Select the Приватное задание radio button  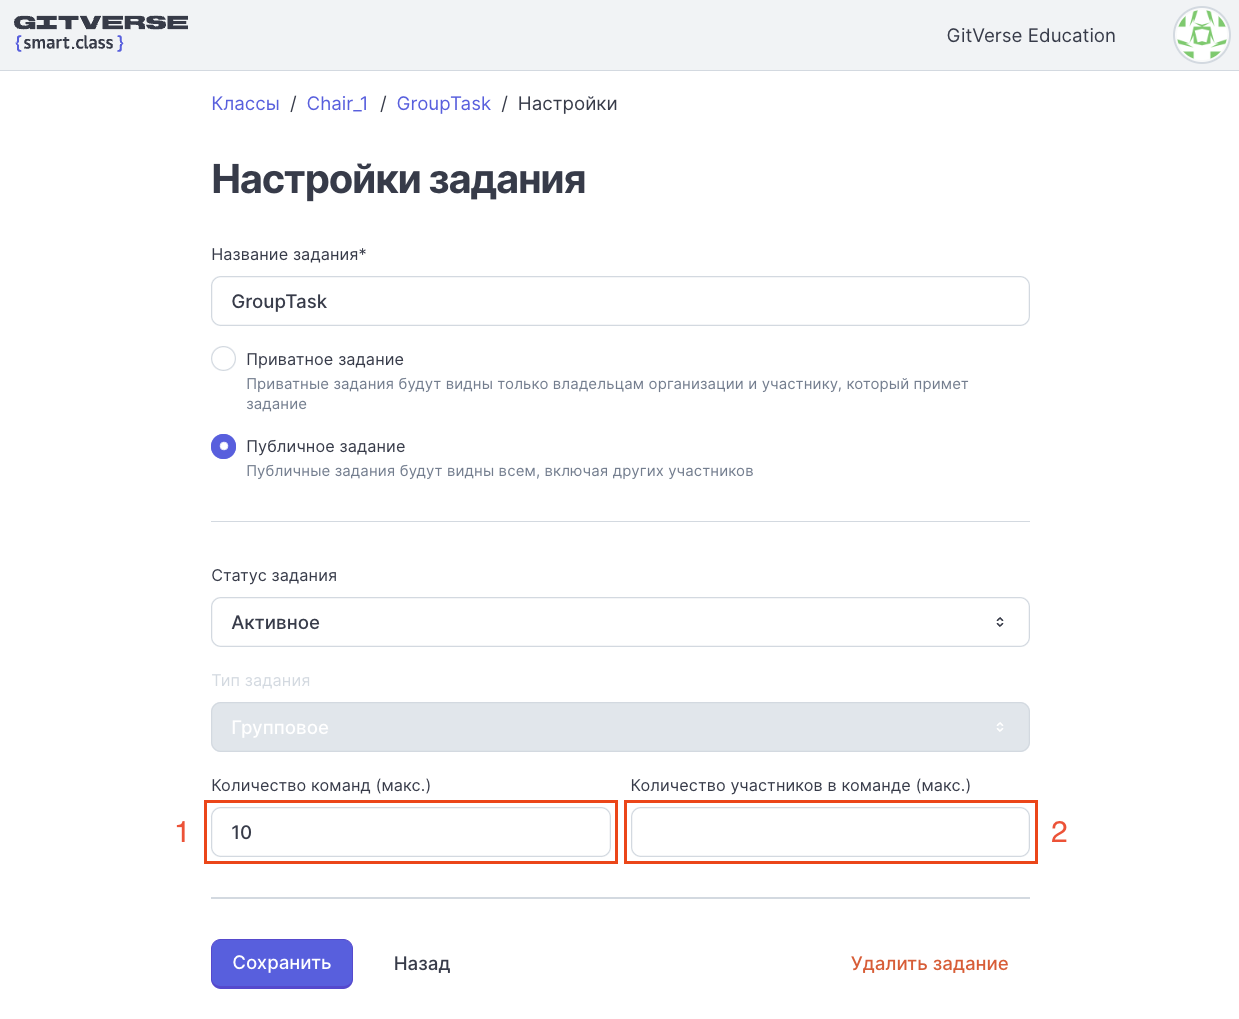tap(224, 359)
